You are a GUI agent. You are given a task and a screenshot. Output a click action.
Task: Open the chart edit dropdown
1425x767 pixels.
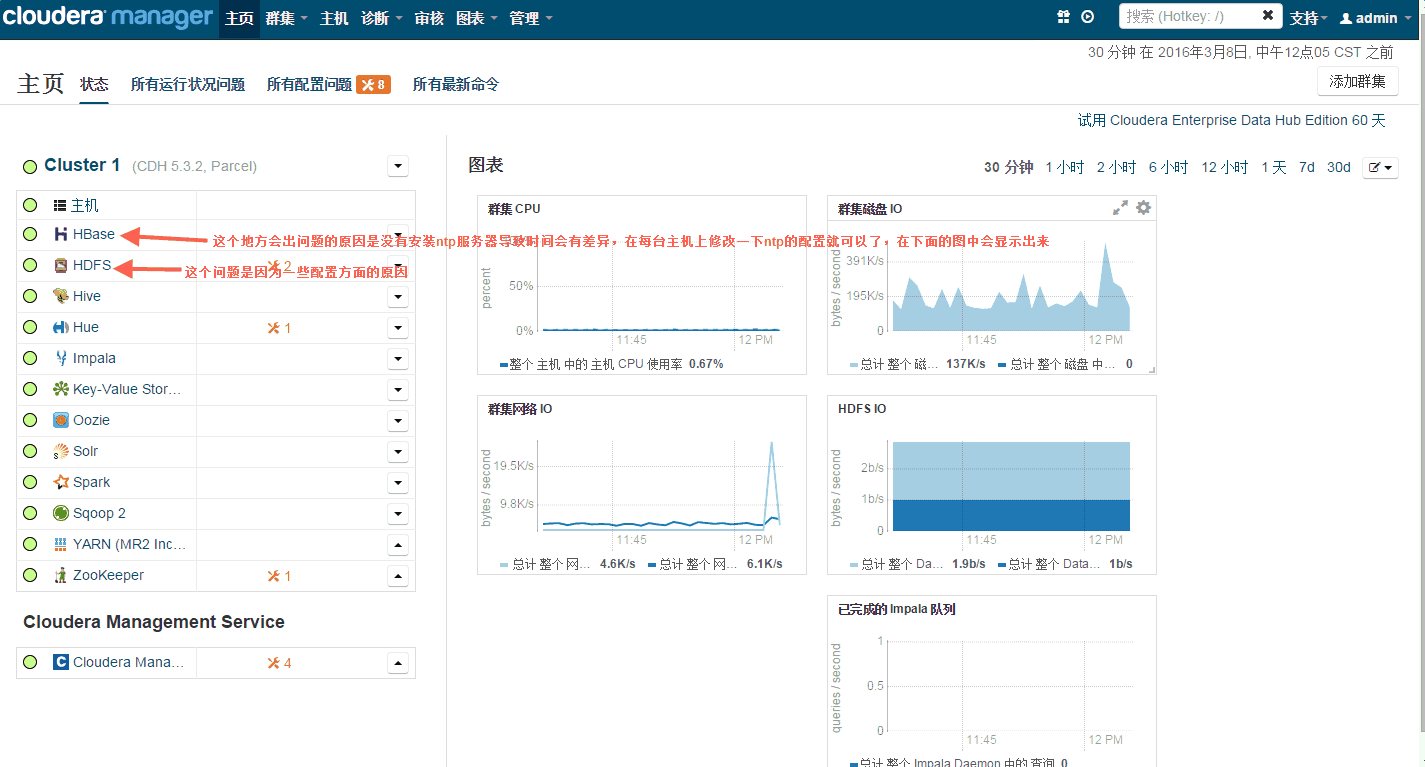(1381, 168)
